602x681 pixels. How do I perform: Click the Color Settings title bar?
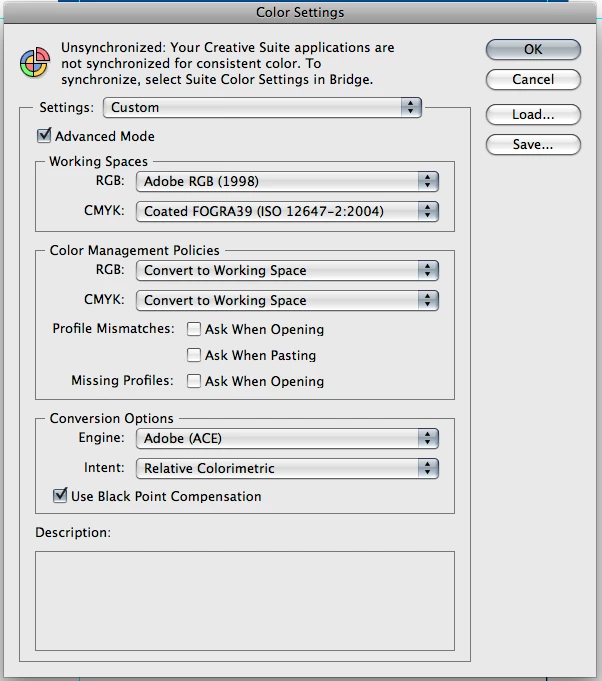300,12
